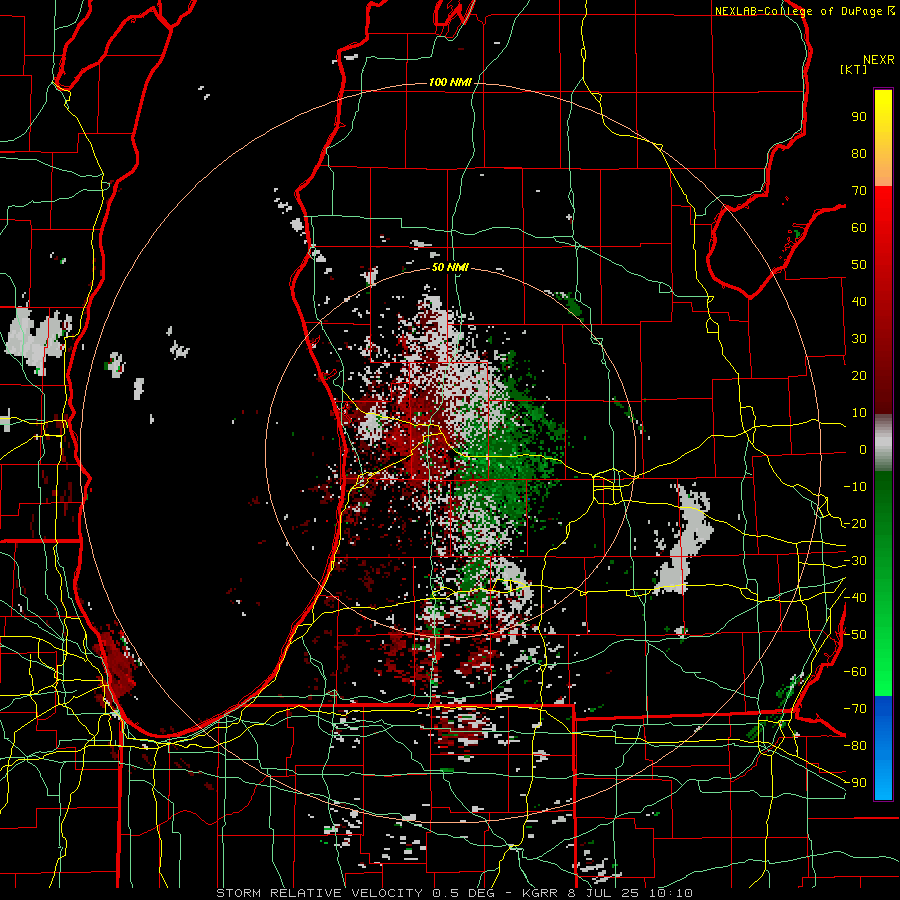Image resolution: width=900 pixels, height=900 pixels.
Task: Click the [KT] units label
Action: [854, 69]
